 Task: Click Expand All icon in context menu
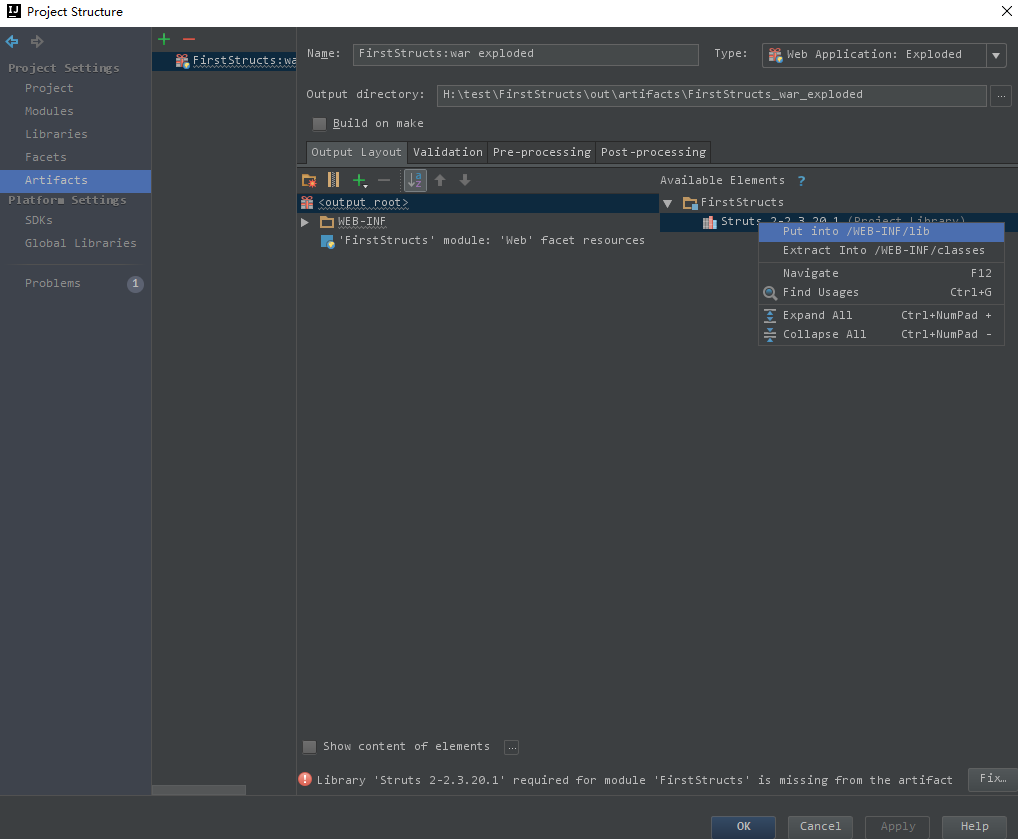point(770,316)
